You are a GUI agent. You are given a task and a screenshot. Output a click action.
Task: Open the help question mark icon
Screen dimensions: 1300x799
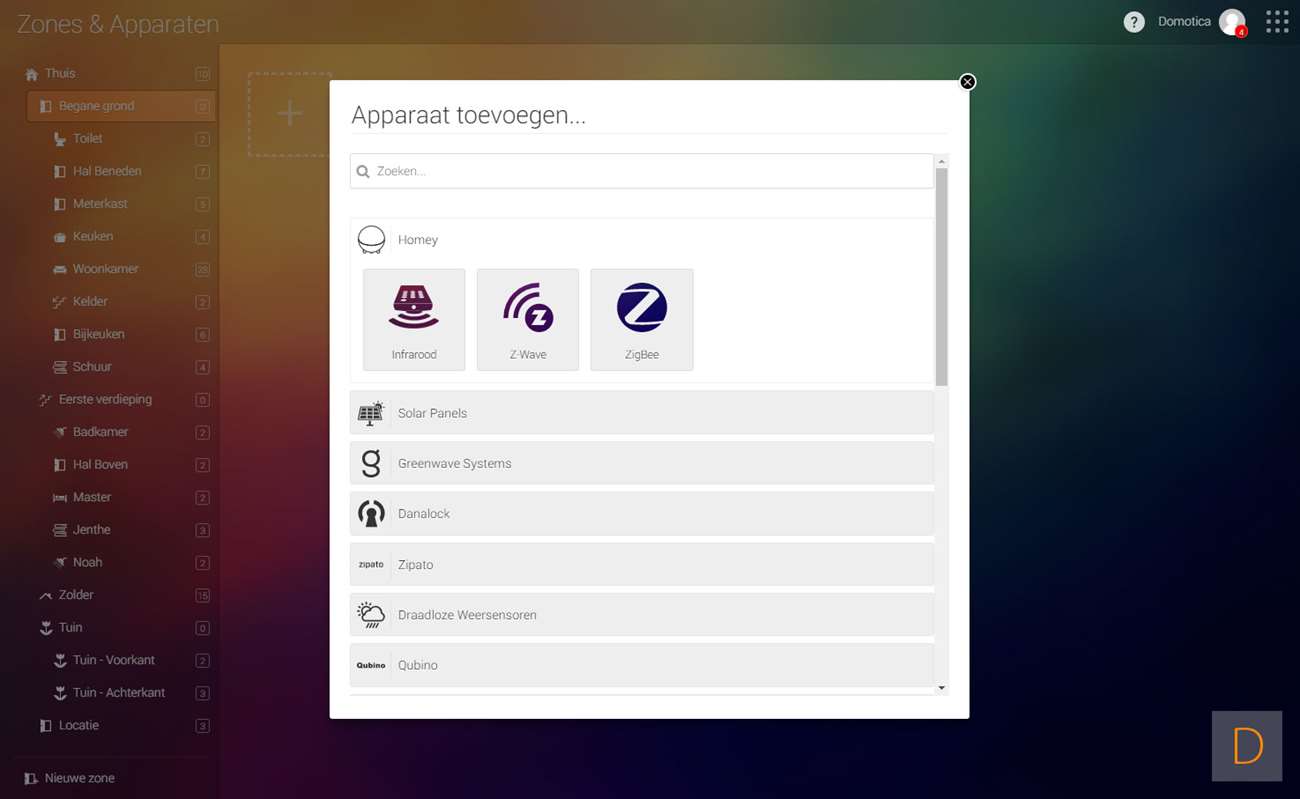click(x=1134, y=22)
